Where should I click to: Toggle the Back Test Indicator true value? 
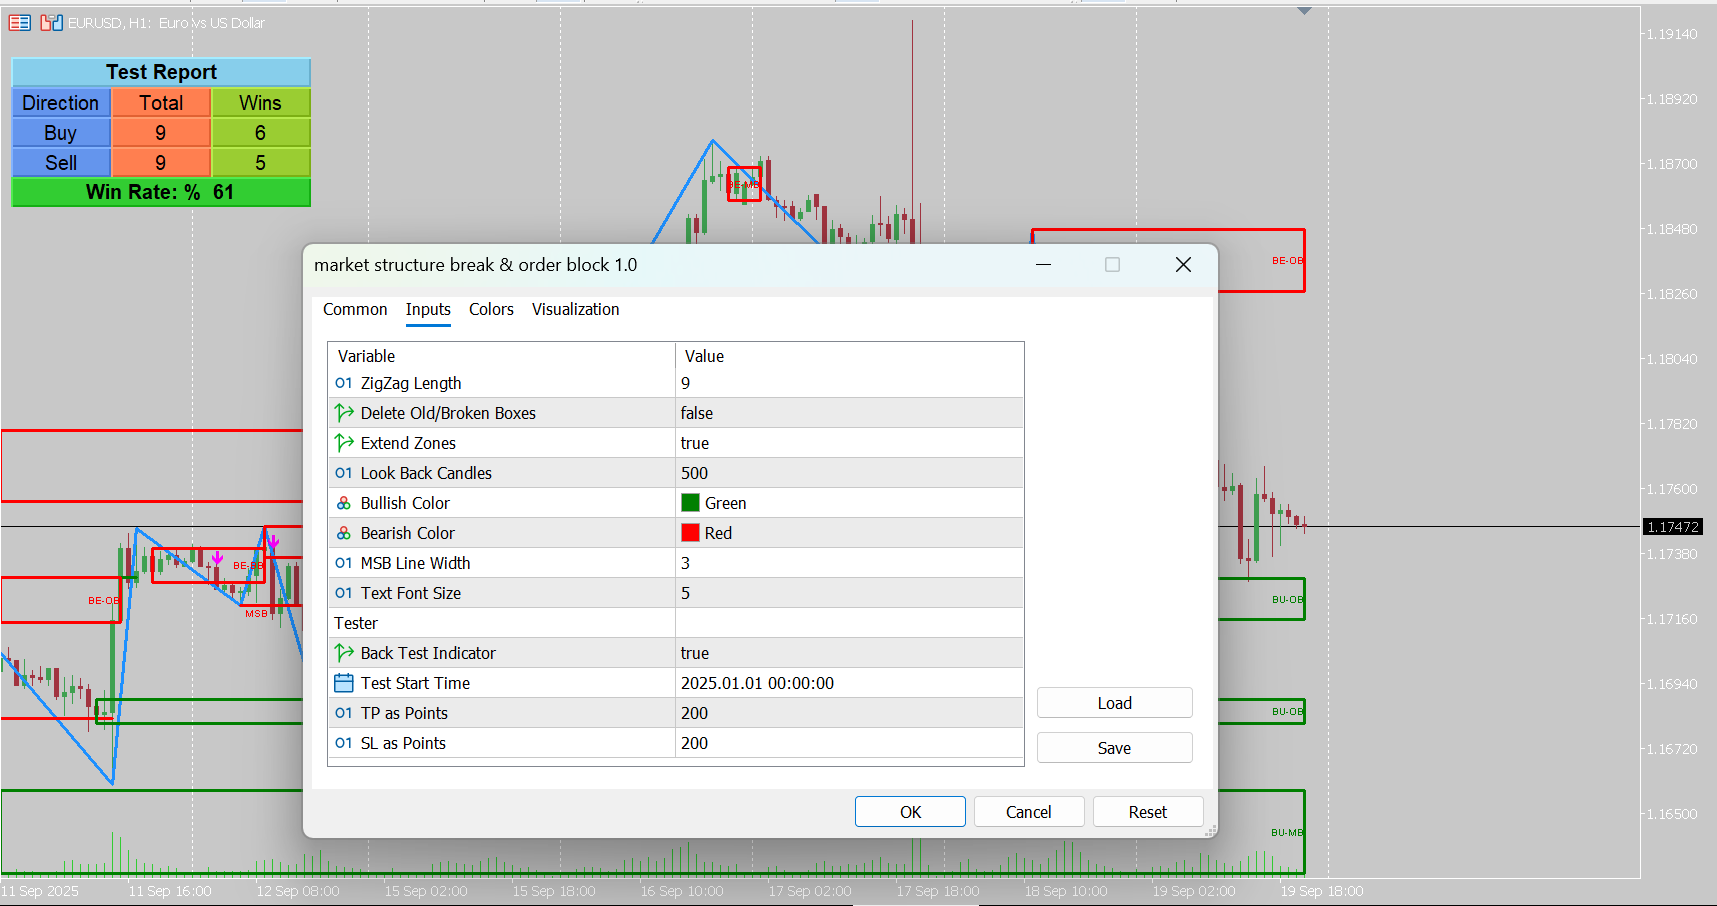click(850, 653)
